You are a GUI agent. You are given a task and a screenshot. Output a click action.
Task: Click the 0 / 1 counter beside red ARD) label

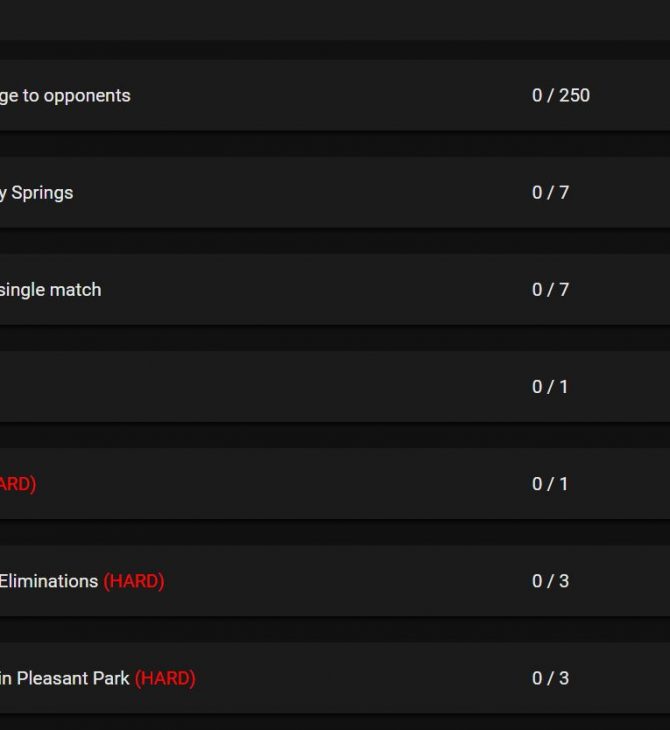(x=550, y=484)
